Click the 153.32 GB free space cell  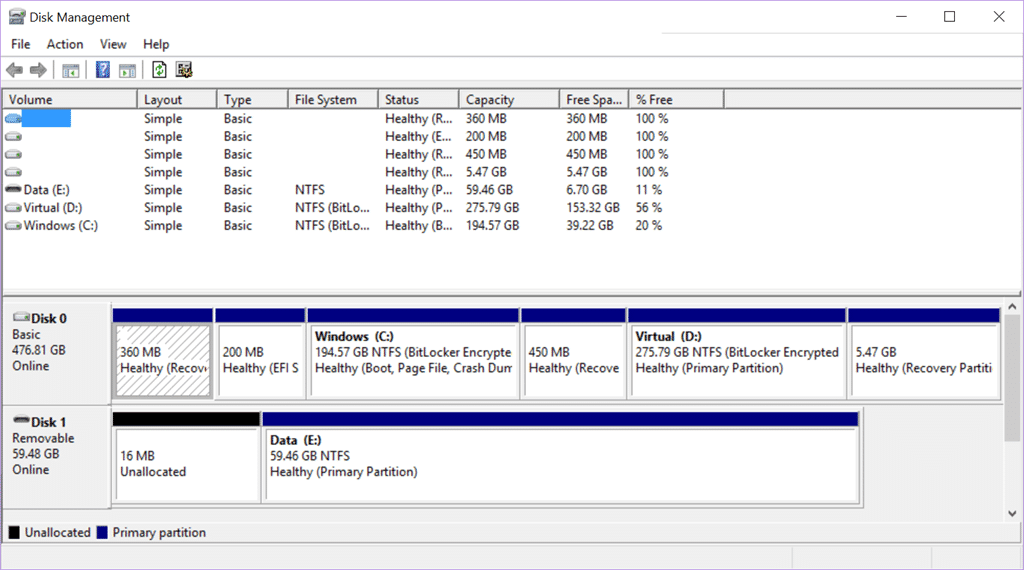point(593,208)
